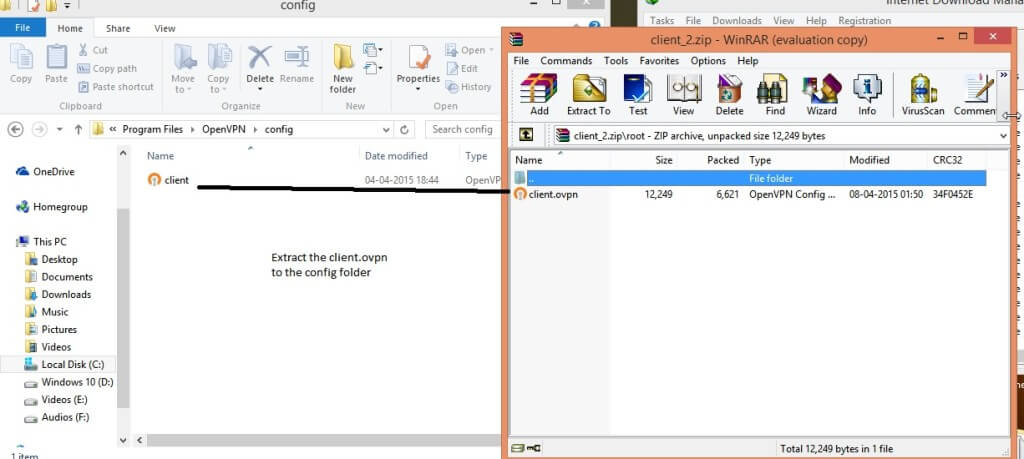The height and width of the screenshot is (459, 1024).
Task: Go up one level in WinRAR
Action: pyautogui.click(x=525, y=135)
